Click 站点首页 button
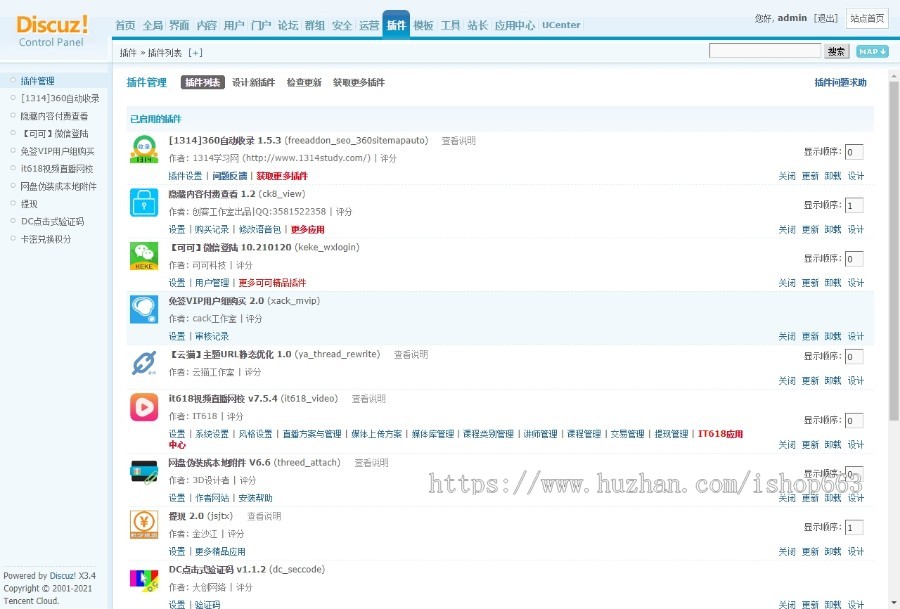The height and width of the screenshot is (609, 900). 867,18
